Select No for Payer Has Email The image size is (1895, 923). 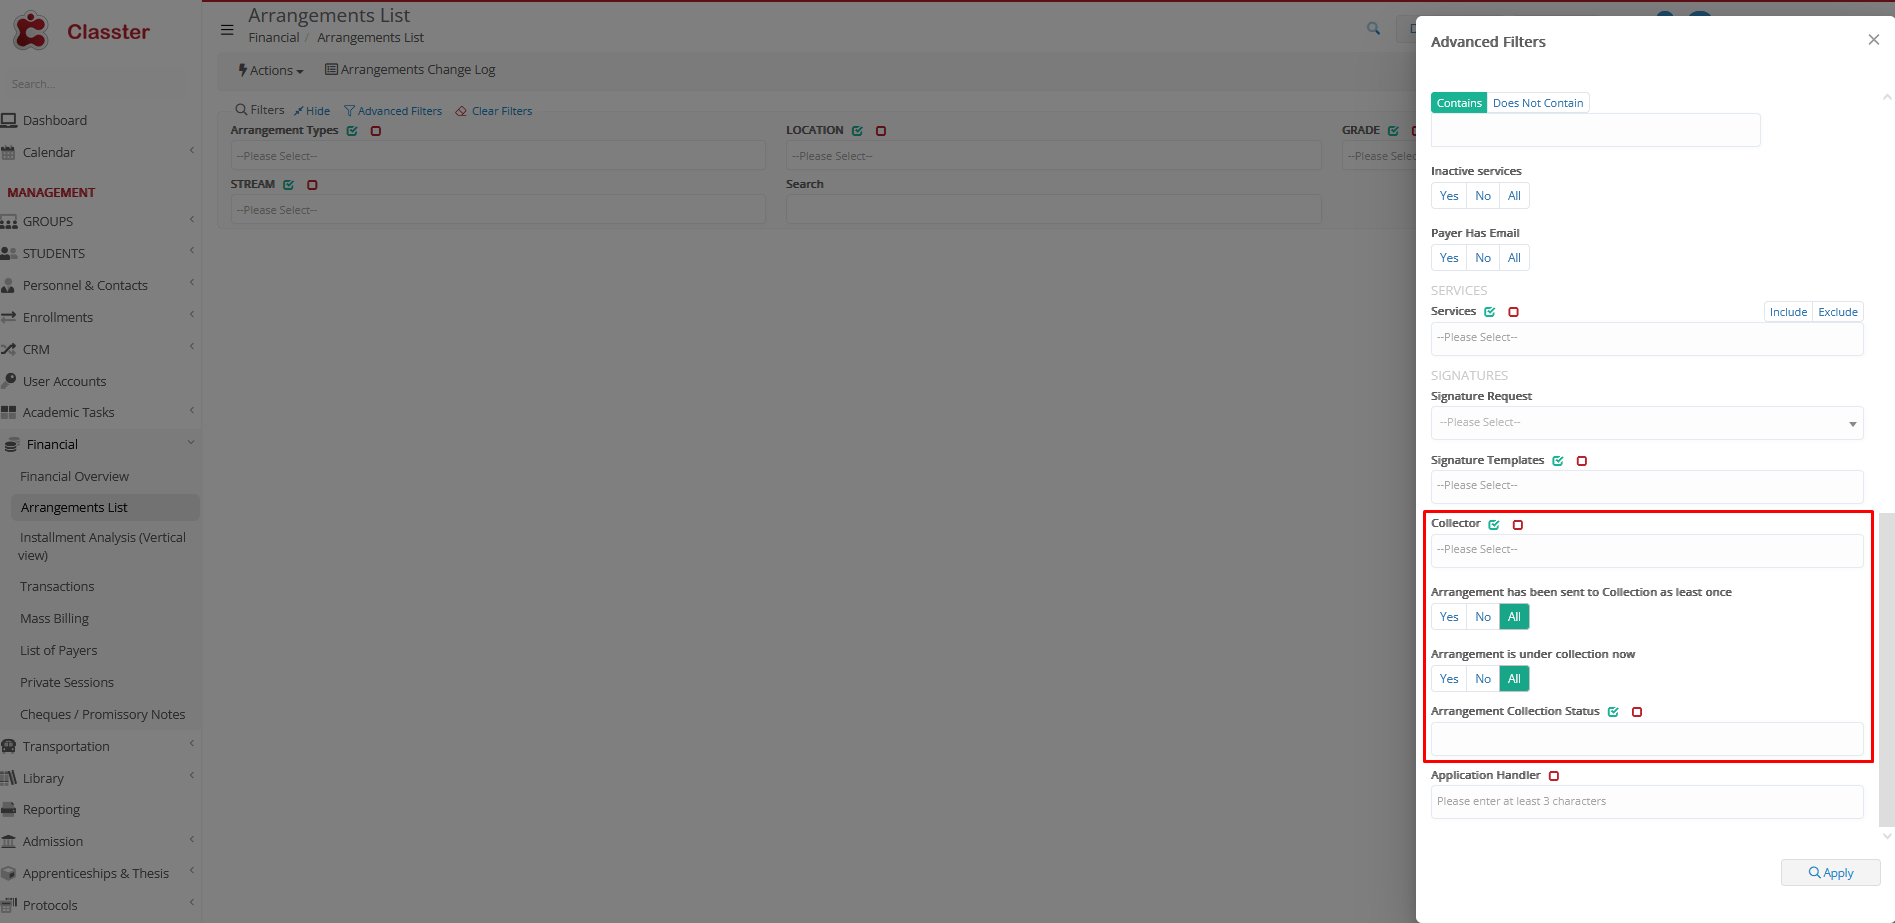[x=1483, y=258]
